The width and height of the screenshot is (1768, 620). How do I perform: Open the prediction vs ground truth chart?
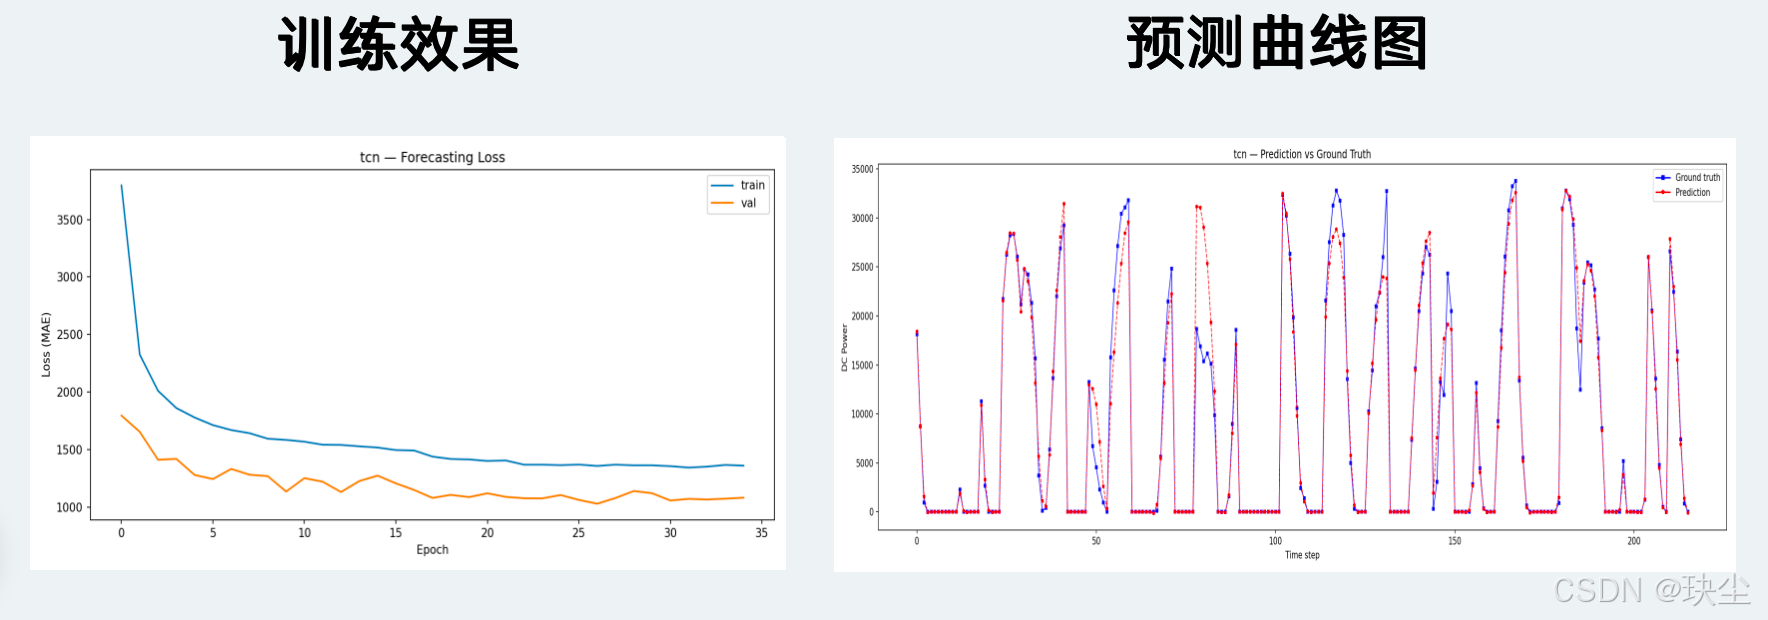[1285, 355]
